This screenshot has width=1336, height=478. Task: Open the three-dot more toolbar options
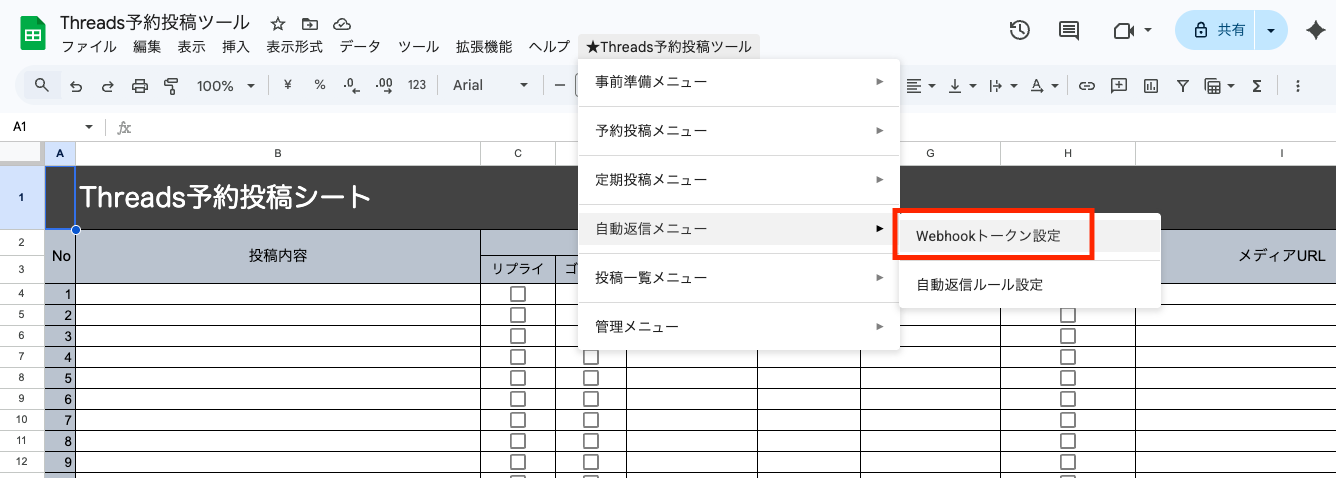point(1298,86)
